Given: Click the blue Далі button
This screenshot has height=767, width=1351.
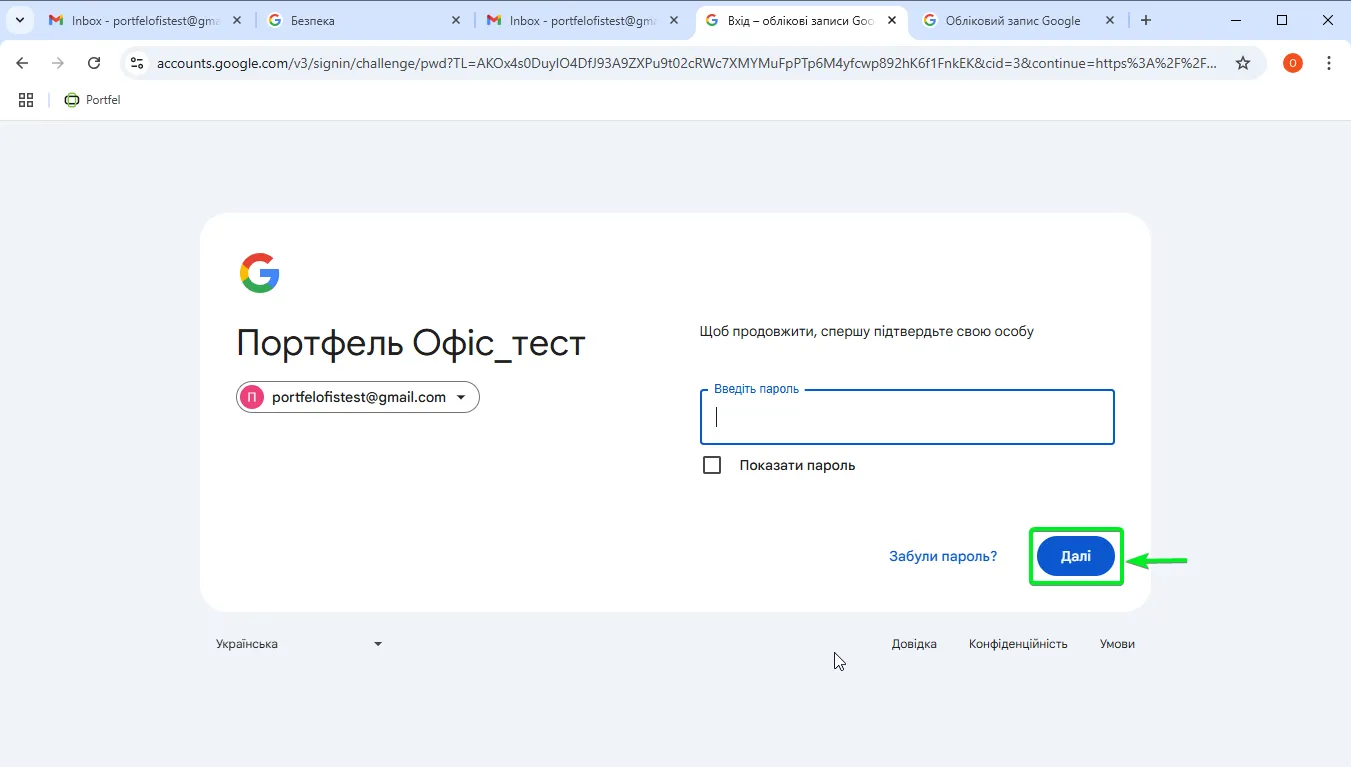Looking at the screenshot, I should 1075,556.
